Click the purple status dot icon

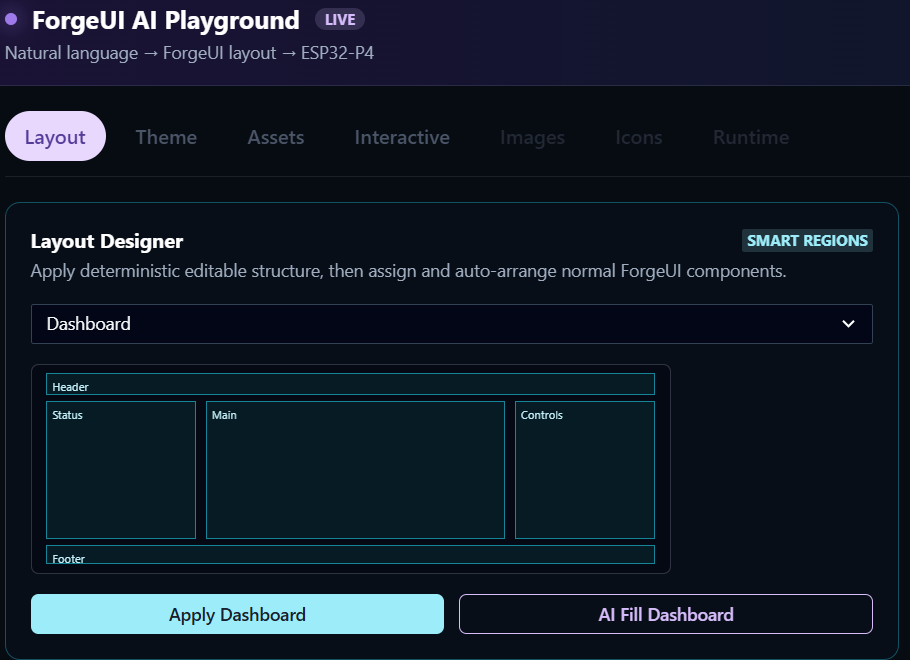tap(11, 19)
